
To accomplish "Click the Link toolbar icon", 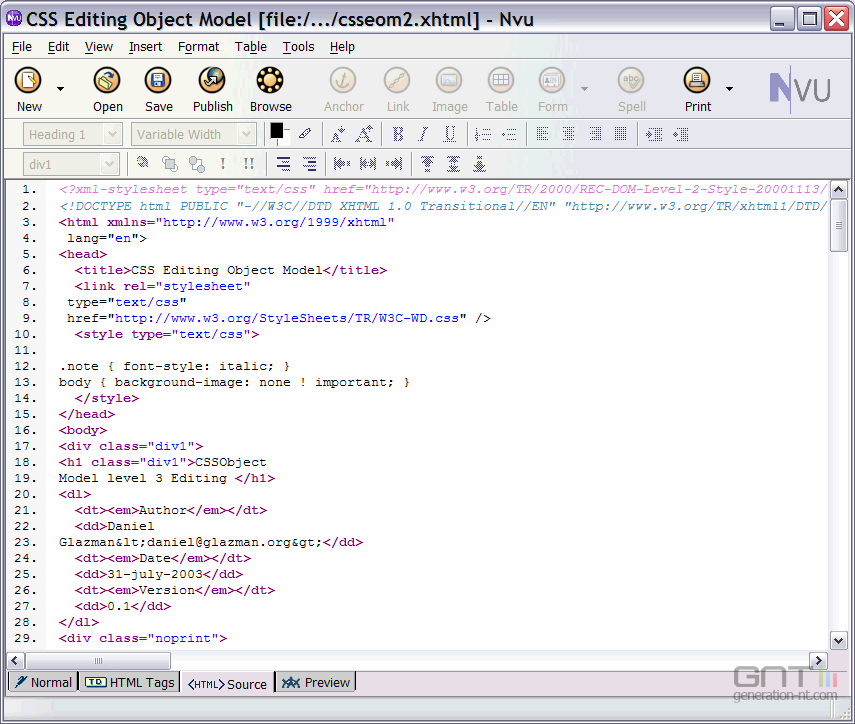I will pos(397,81).
